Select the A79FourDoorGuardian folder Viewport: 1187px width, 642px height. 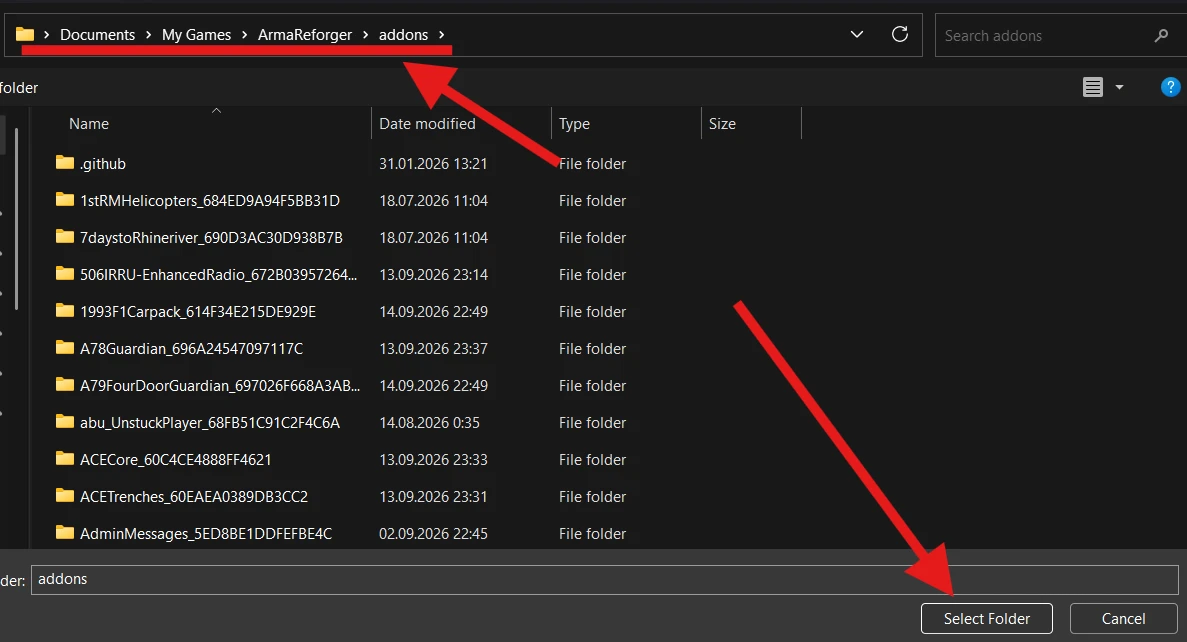[220, 386]
